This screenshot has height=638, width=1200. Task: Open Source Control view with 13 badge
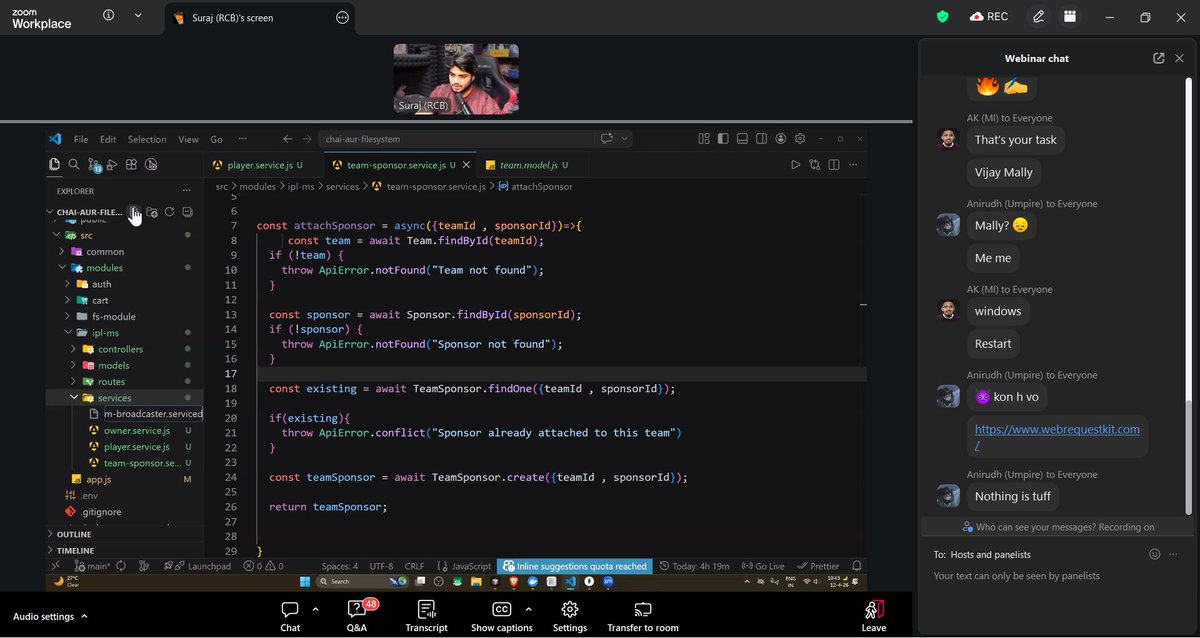point(94,165)
